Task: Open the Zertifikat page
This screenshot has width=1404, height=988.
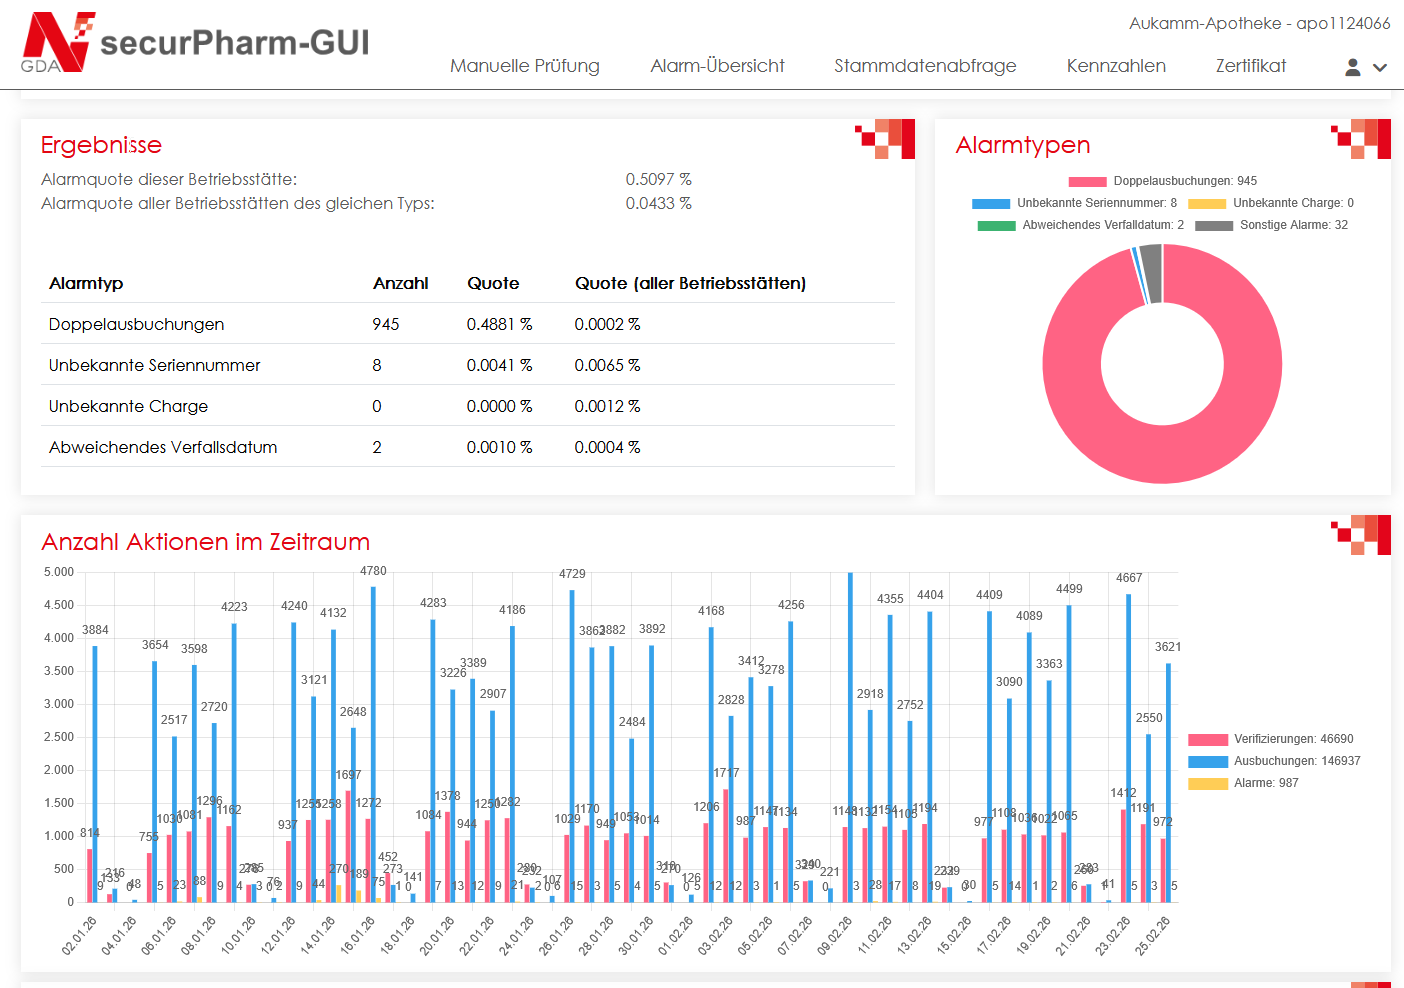Action: pyautogui.click(x=1250, y=66)
